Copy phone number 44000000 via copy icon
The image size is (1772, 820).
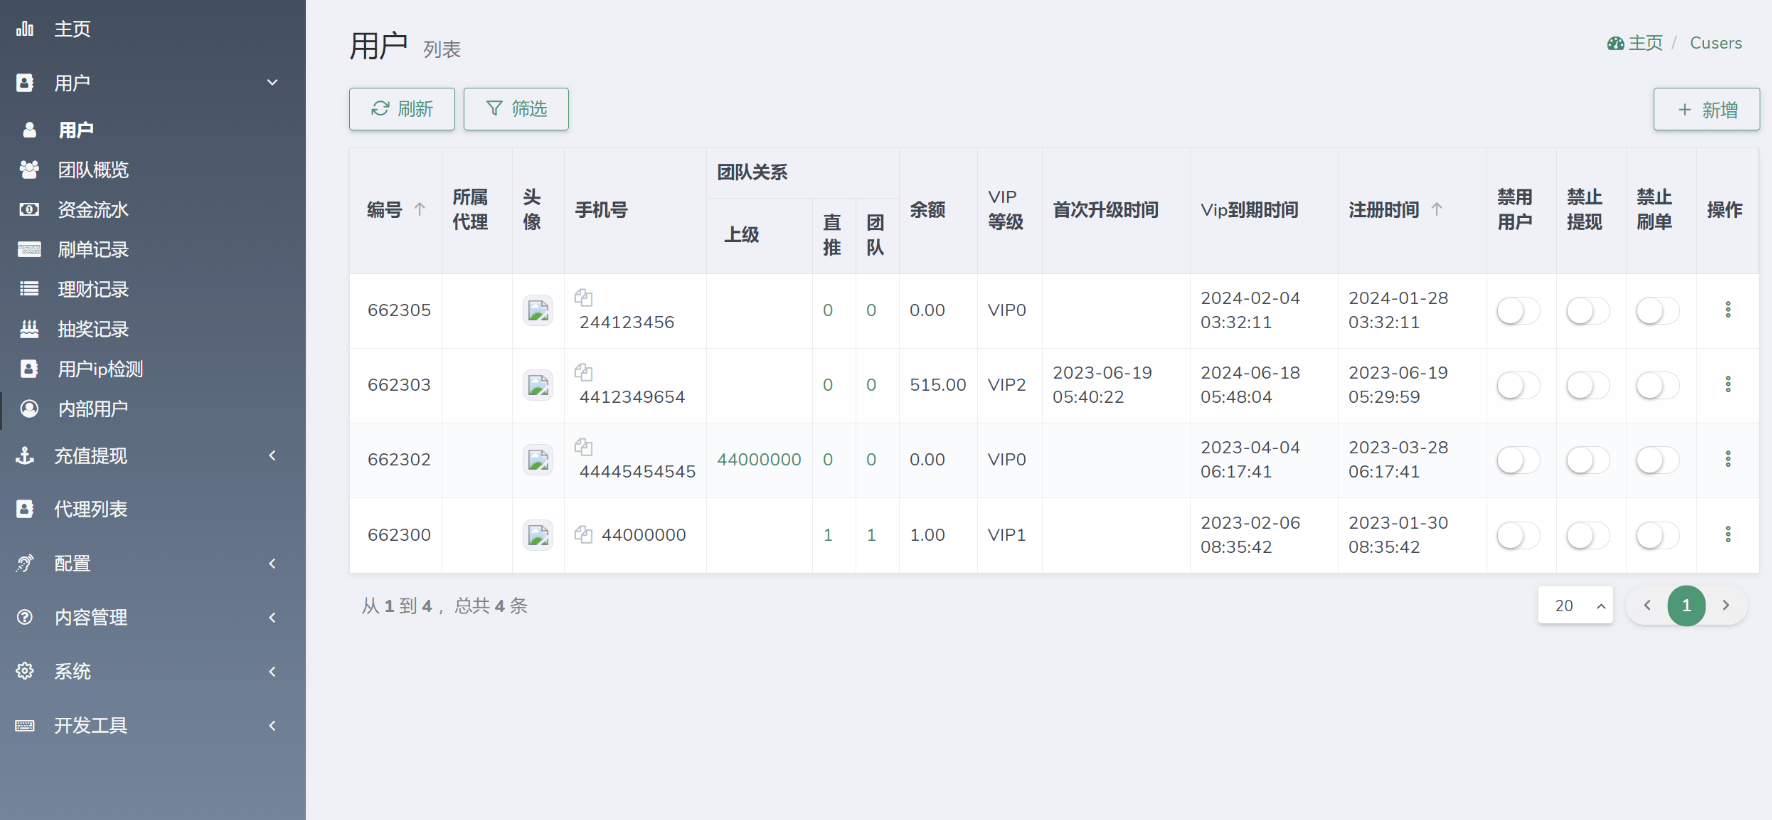tap(584, 535)
